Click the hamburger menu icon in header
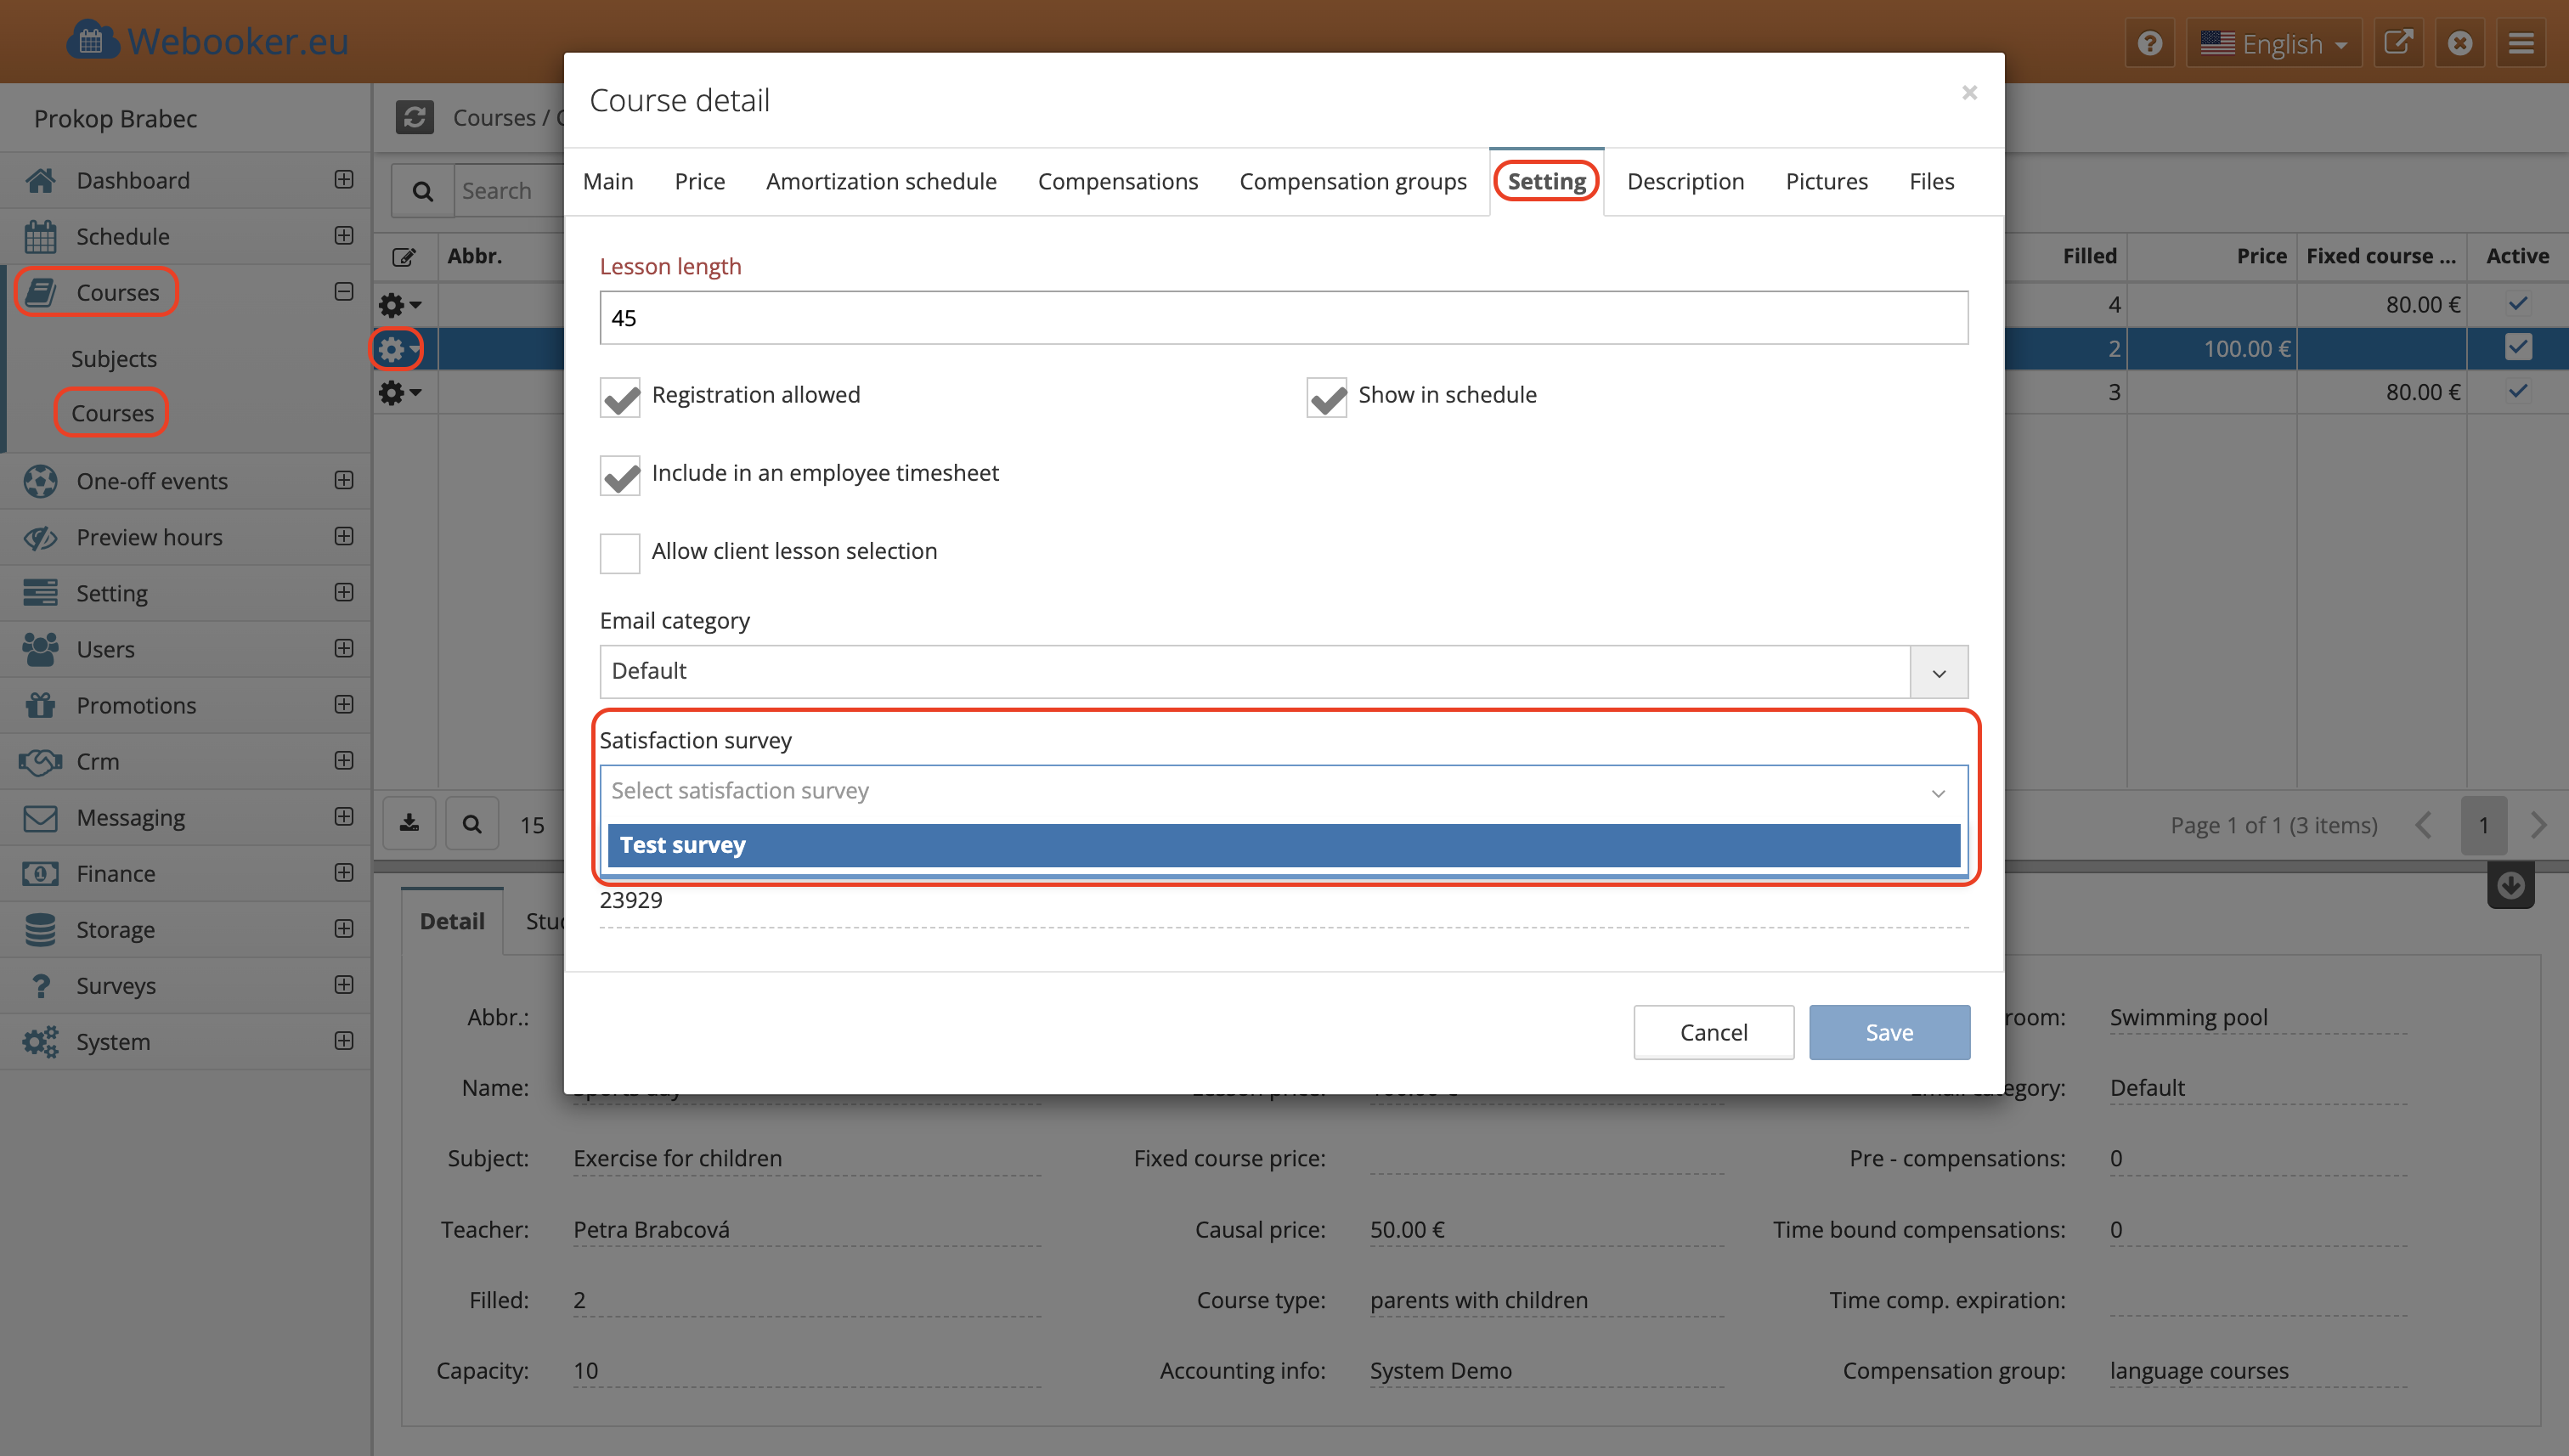This screenshot has width=2569, height=1456. click(x=2521, y=43)
